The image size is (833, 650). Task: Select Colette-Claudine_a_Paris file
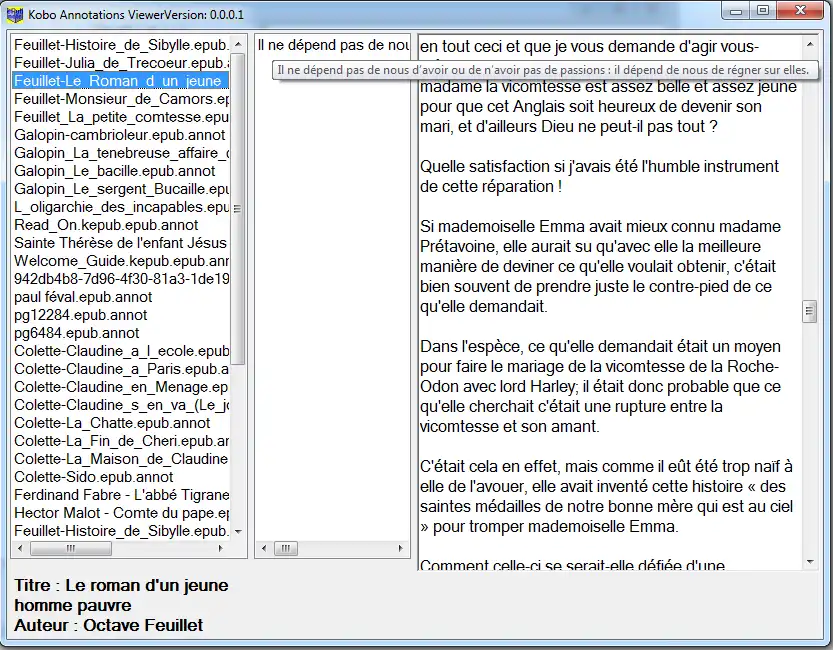[122, 369]
